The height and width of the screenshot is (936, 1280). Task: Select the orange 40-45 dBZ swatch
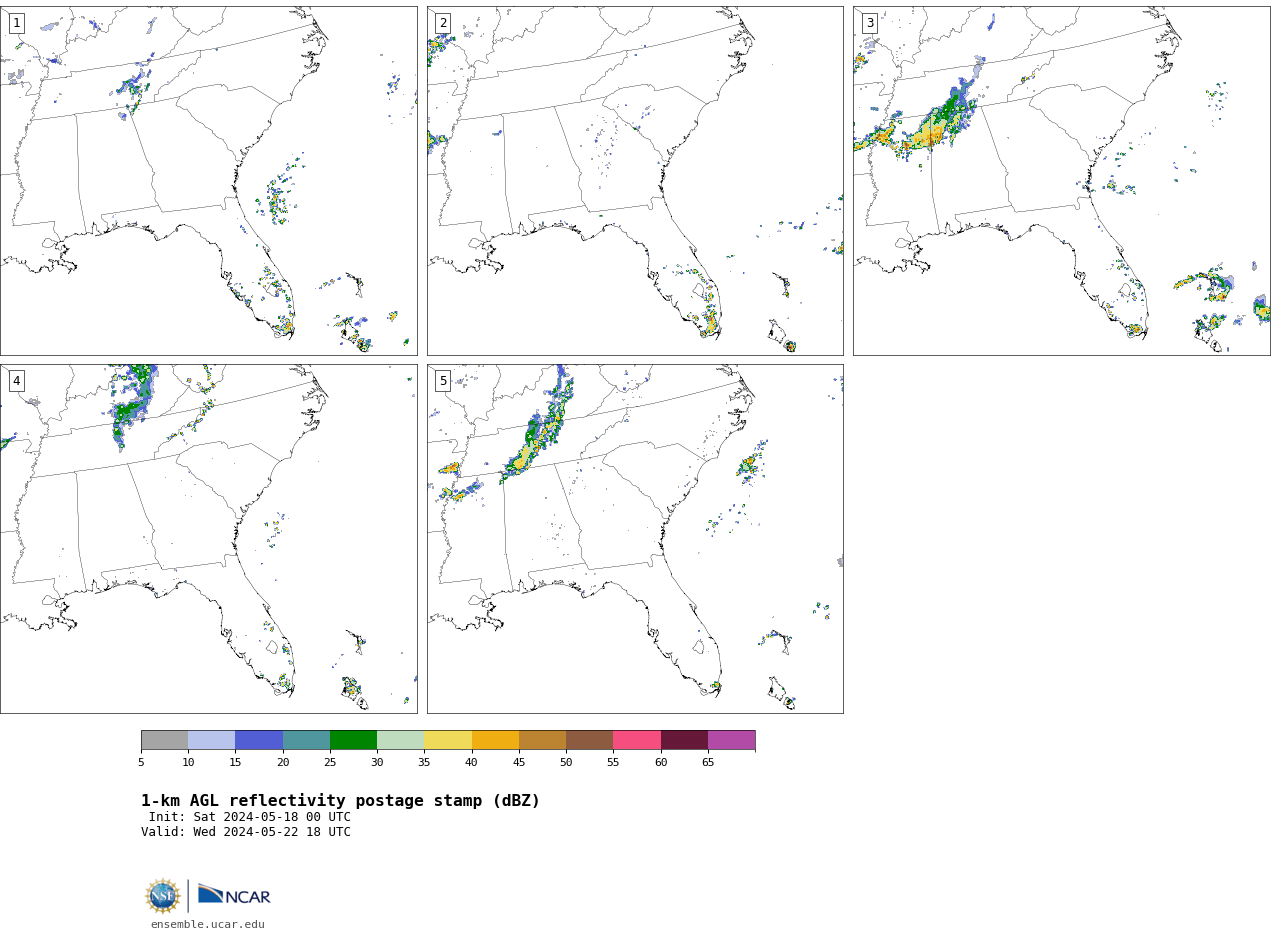coord(495,740)
